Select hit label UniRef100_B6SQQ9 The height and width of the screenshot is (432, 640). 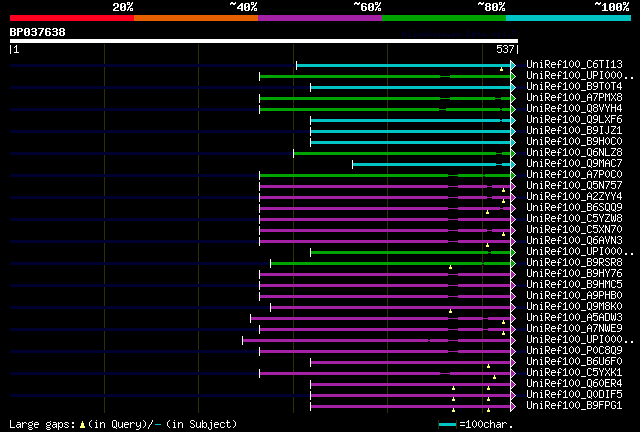point(574,208)
